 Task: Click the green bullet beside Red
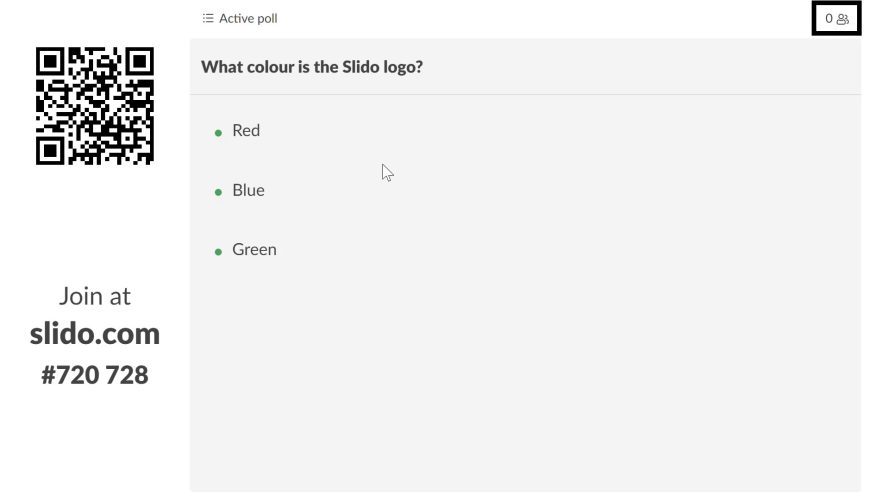click(x=218, y=132)
